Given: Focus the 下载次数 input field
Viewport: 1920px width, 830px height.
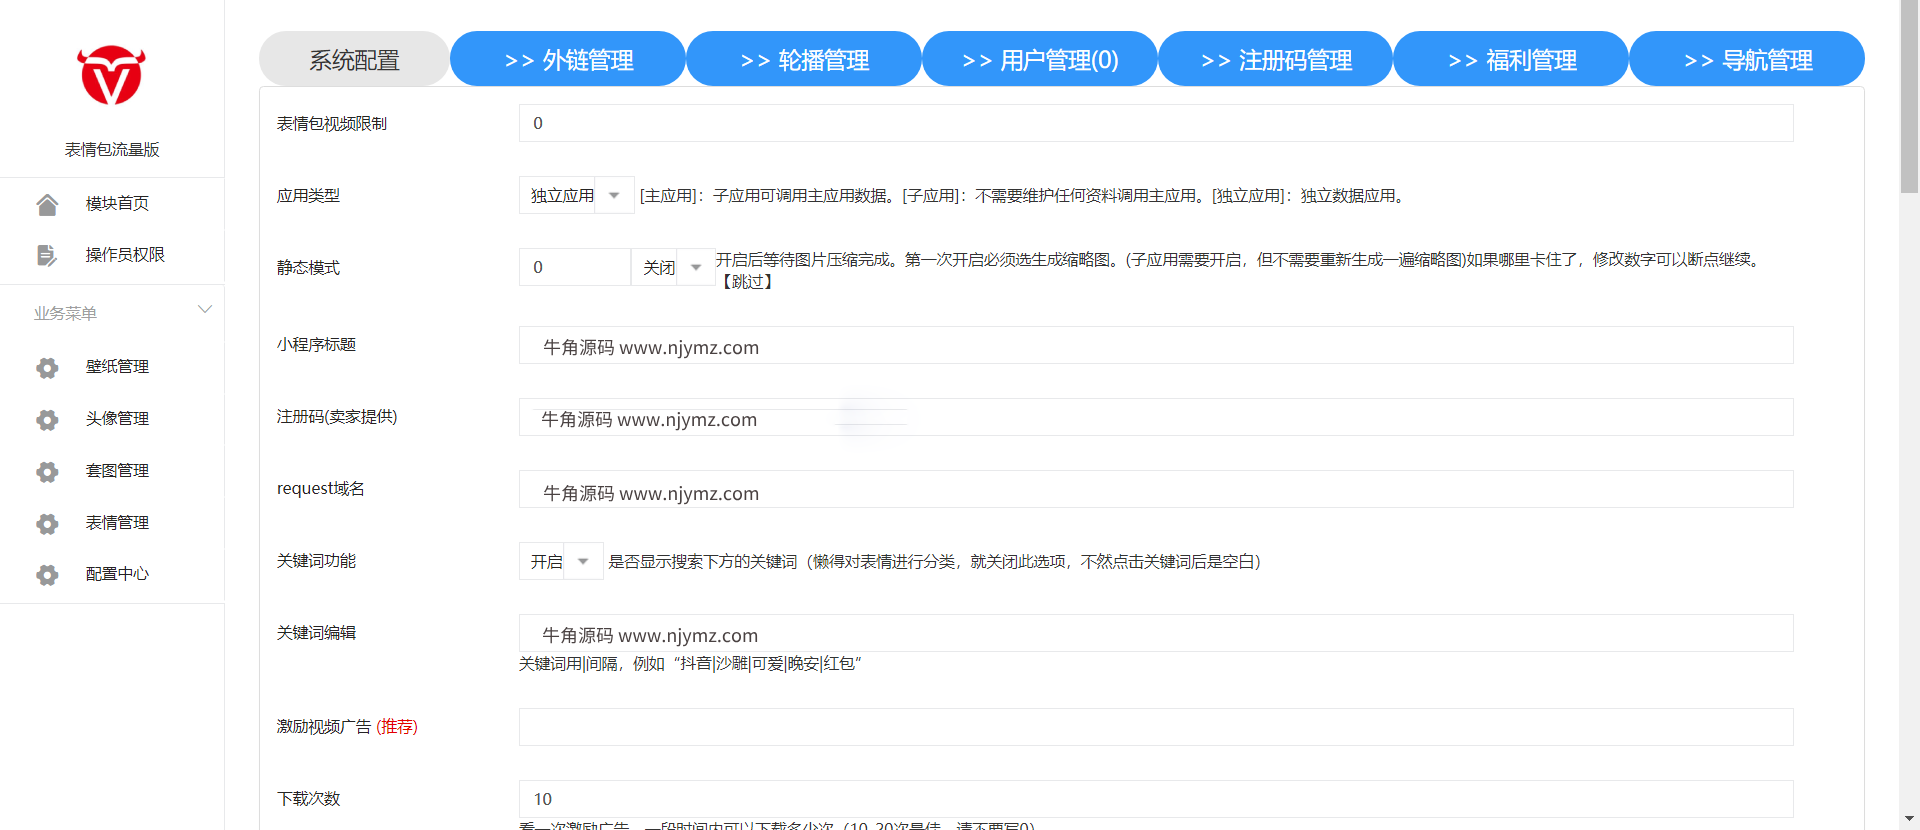Looking at the screenshot, I should tap(1156, 799).
